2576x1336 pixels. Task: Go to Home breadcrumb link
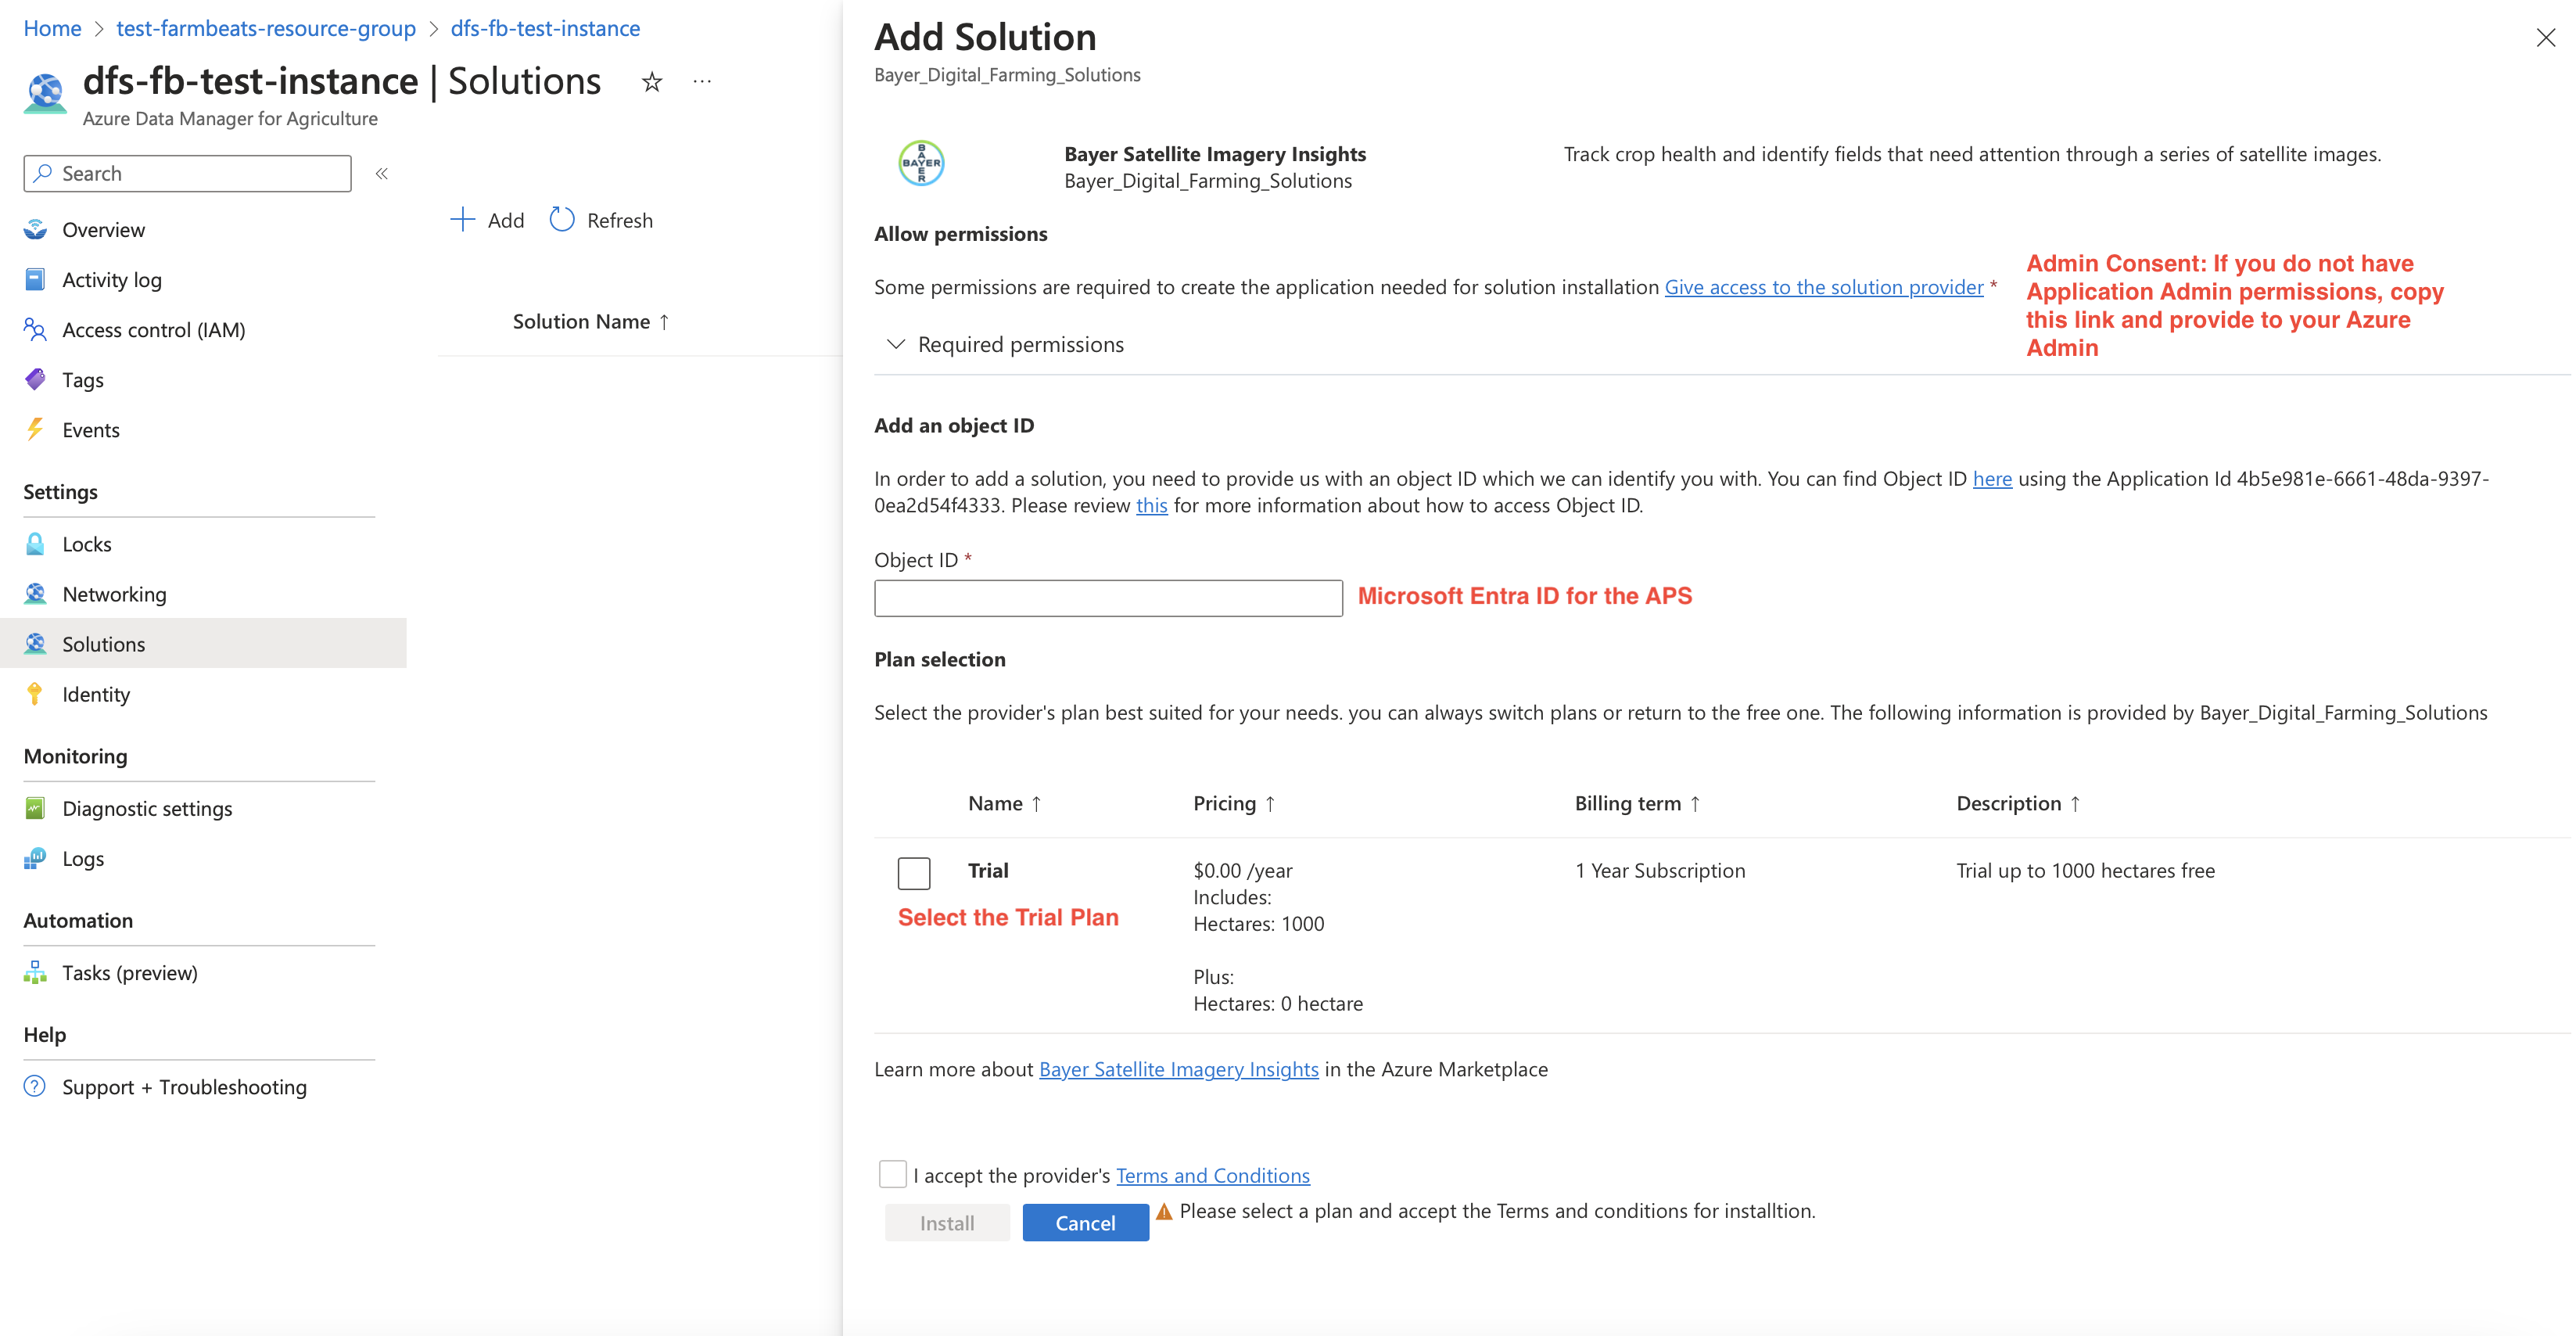coord(52,28)
